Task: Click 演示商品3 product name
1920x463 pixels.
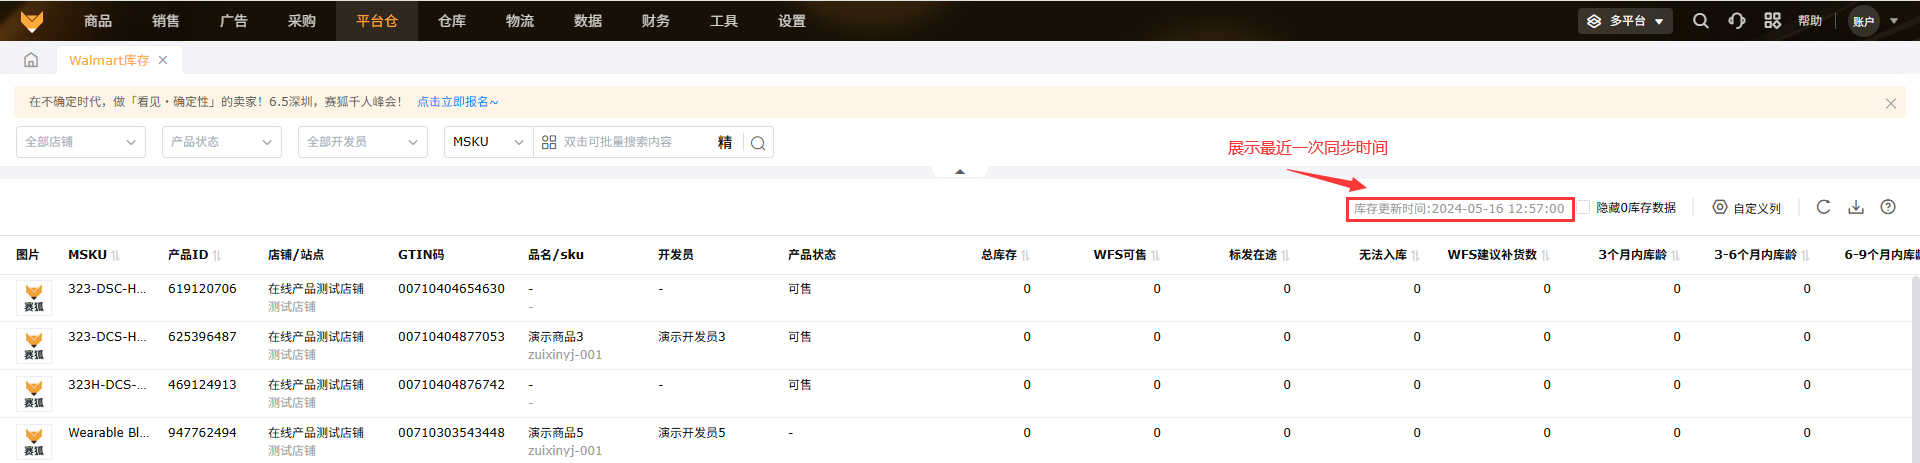Action: point(555,337)
